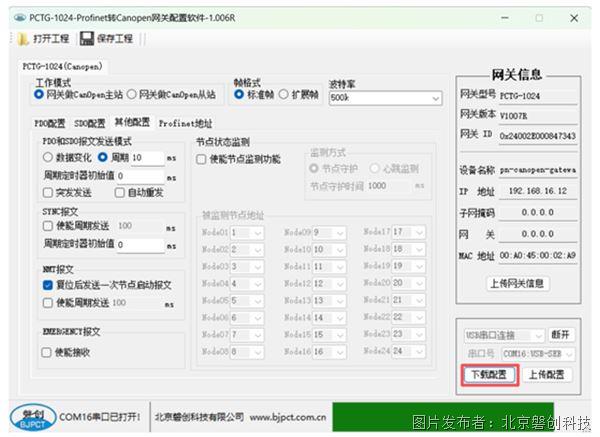Click www.bjpct.com.cn in status bar
This screenshot has height=437, width=600.
click(x=288, y=417)
